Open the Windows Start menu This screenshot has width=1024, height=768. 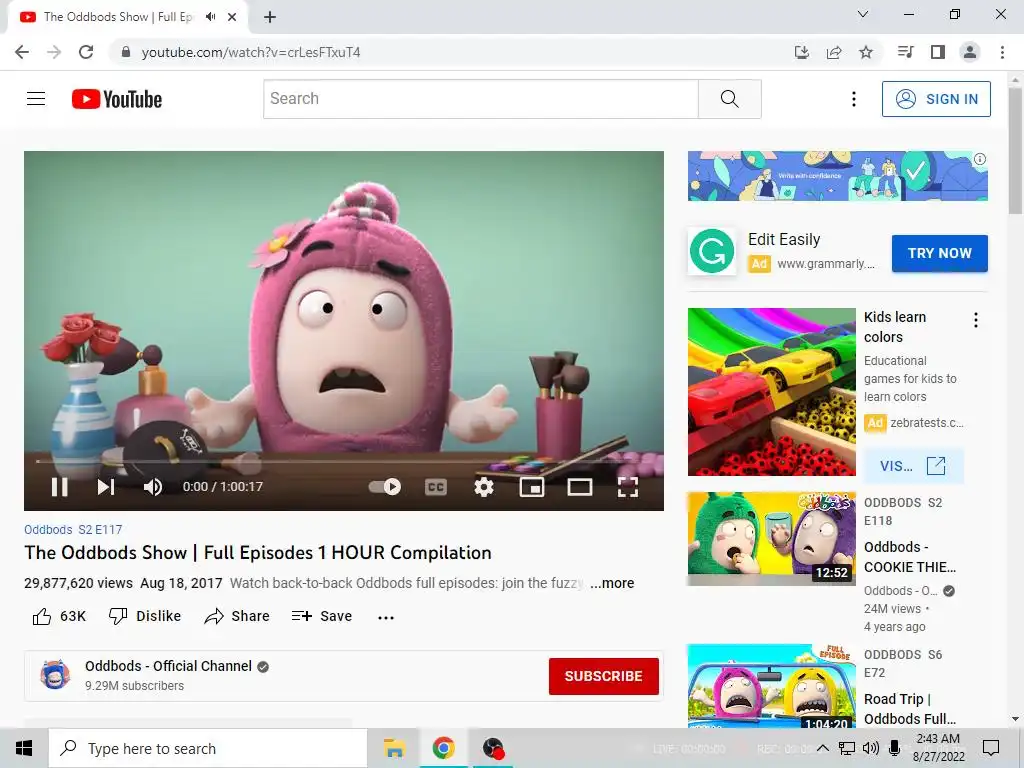(24, 748)
